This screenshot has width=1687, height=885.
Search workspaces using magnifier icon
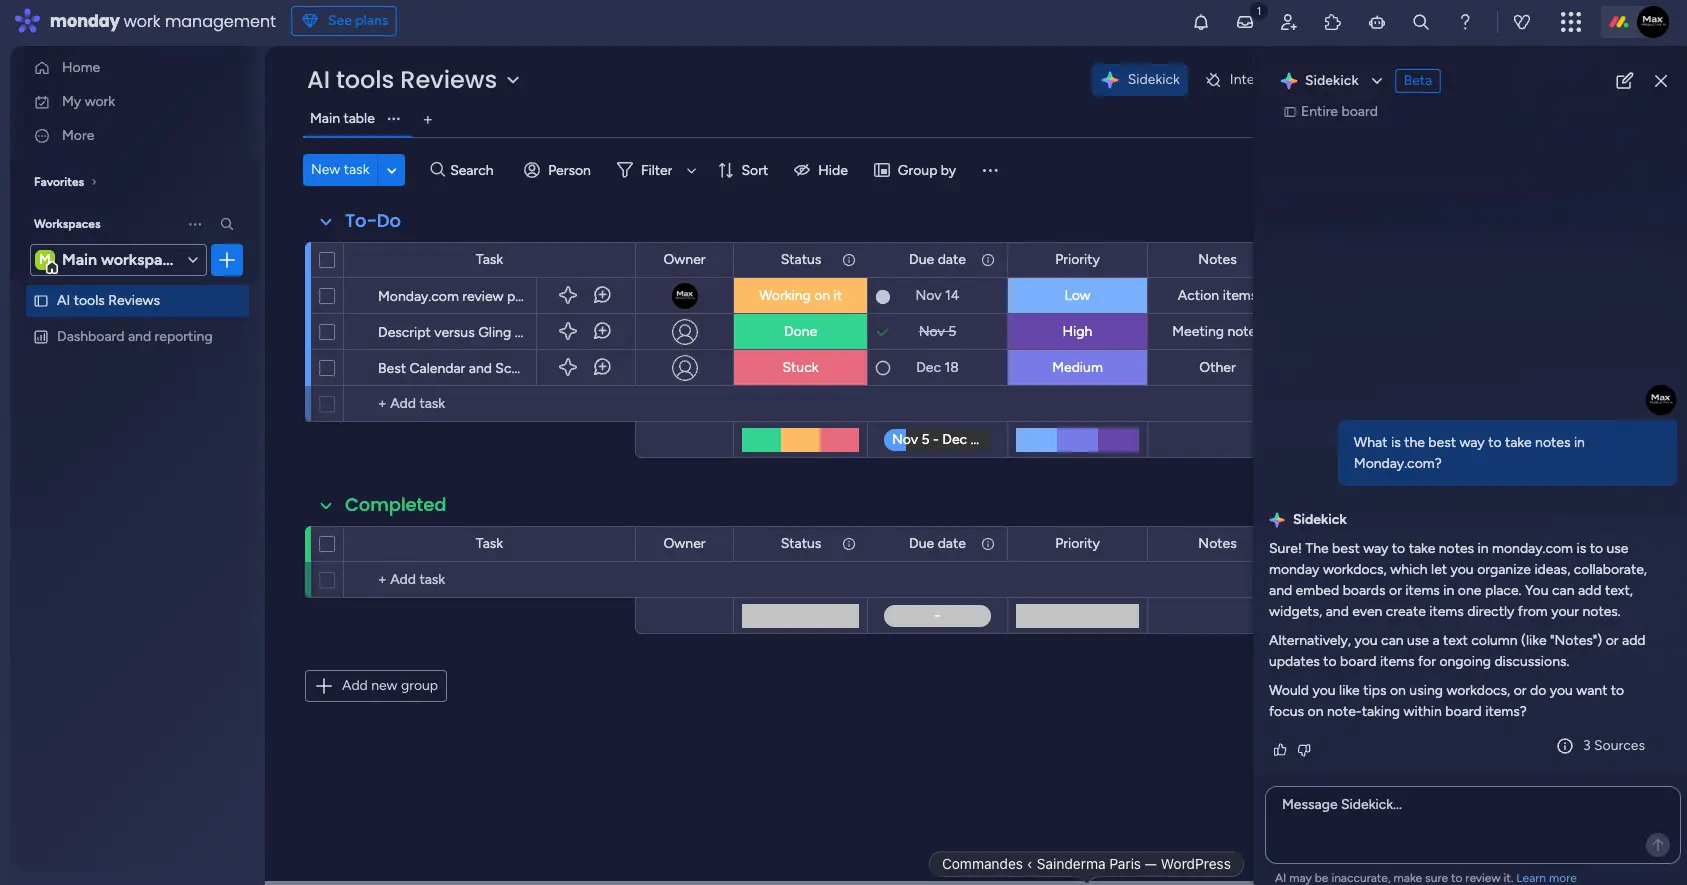[227, 224]
